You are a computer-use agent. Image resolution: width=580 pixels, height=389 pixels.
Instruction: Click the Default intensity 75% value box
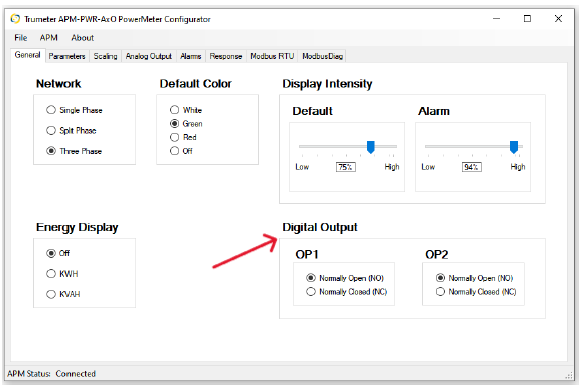point(345,167)
